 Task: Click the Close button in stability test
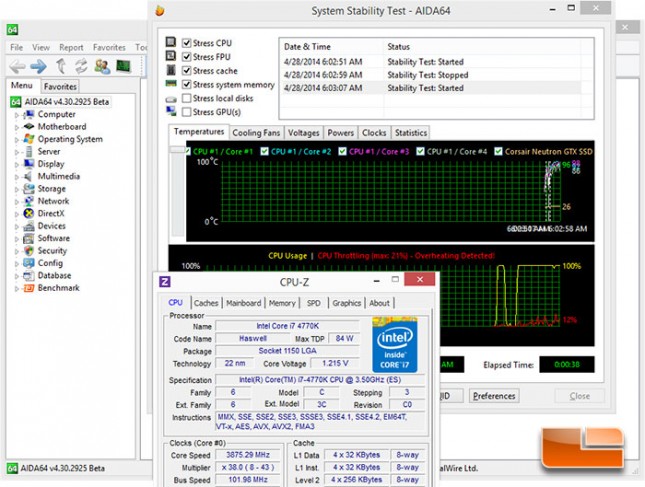[x=580, y=396]
